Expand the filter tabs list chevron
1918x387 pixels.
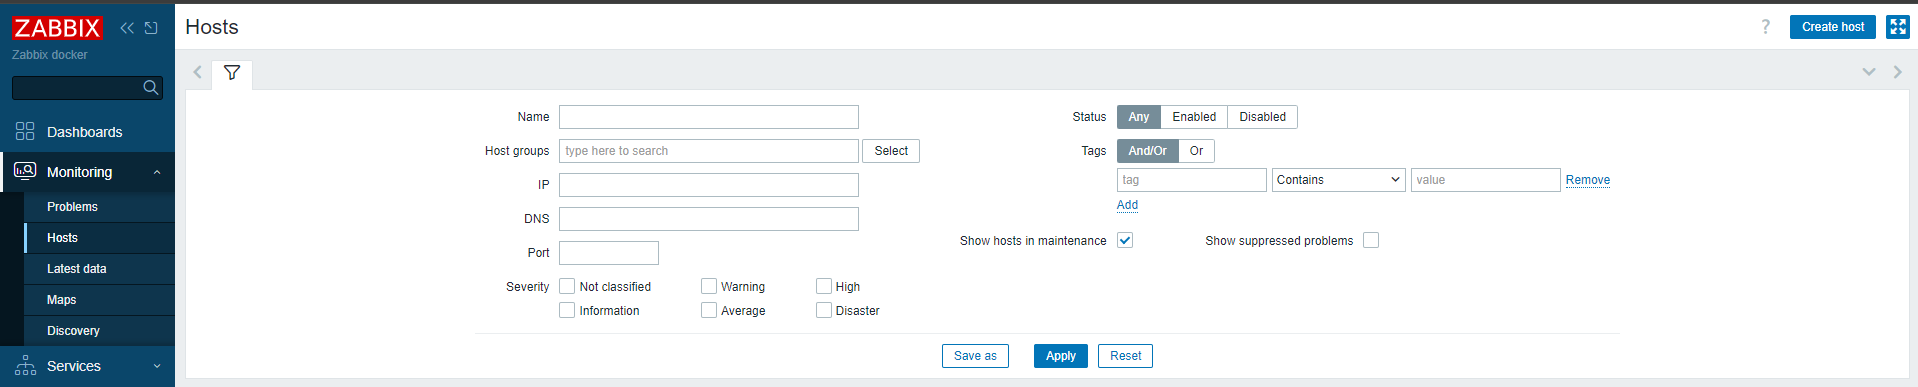pos(1868,72)
